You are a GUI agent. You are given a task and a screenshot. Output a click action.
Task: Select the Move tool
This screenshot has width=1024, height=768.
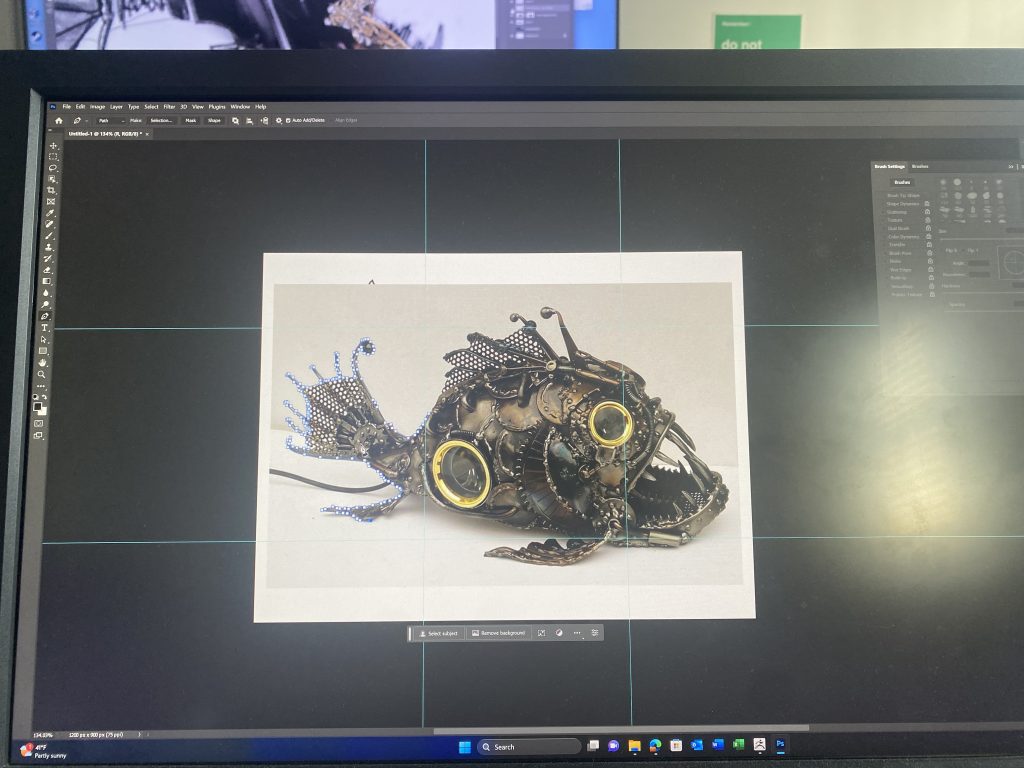point(54,146)
